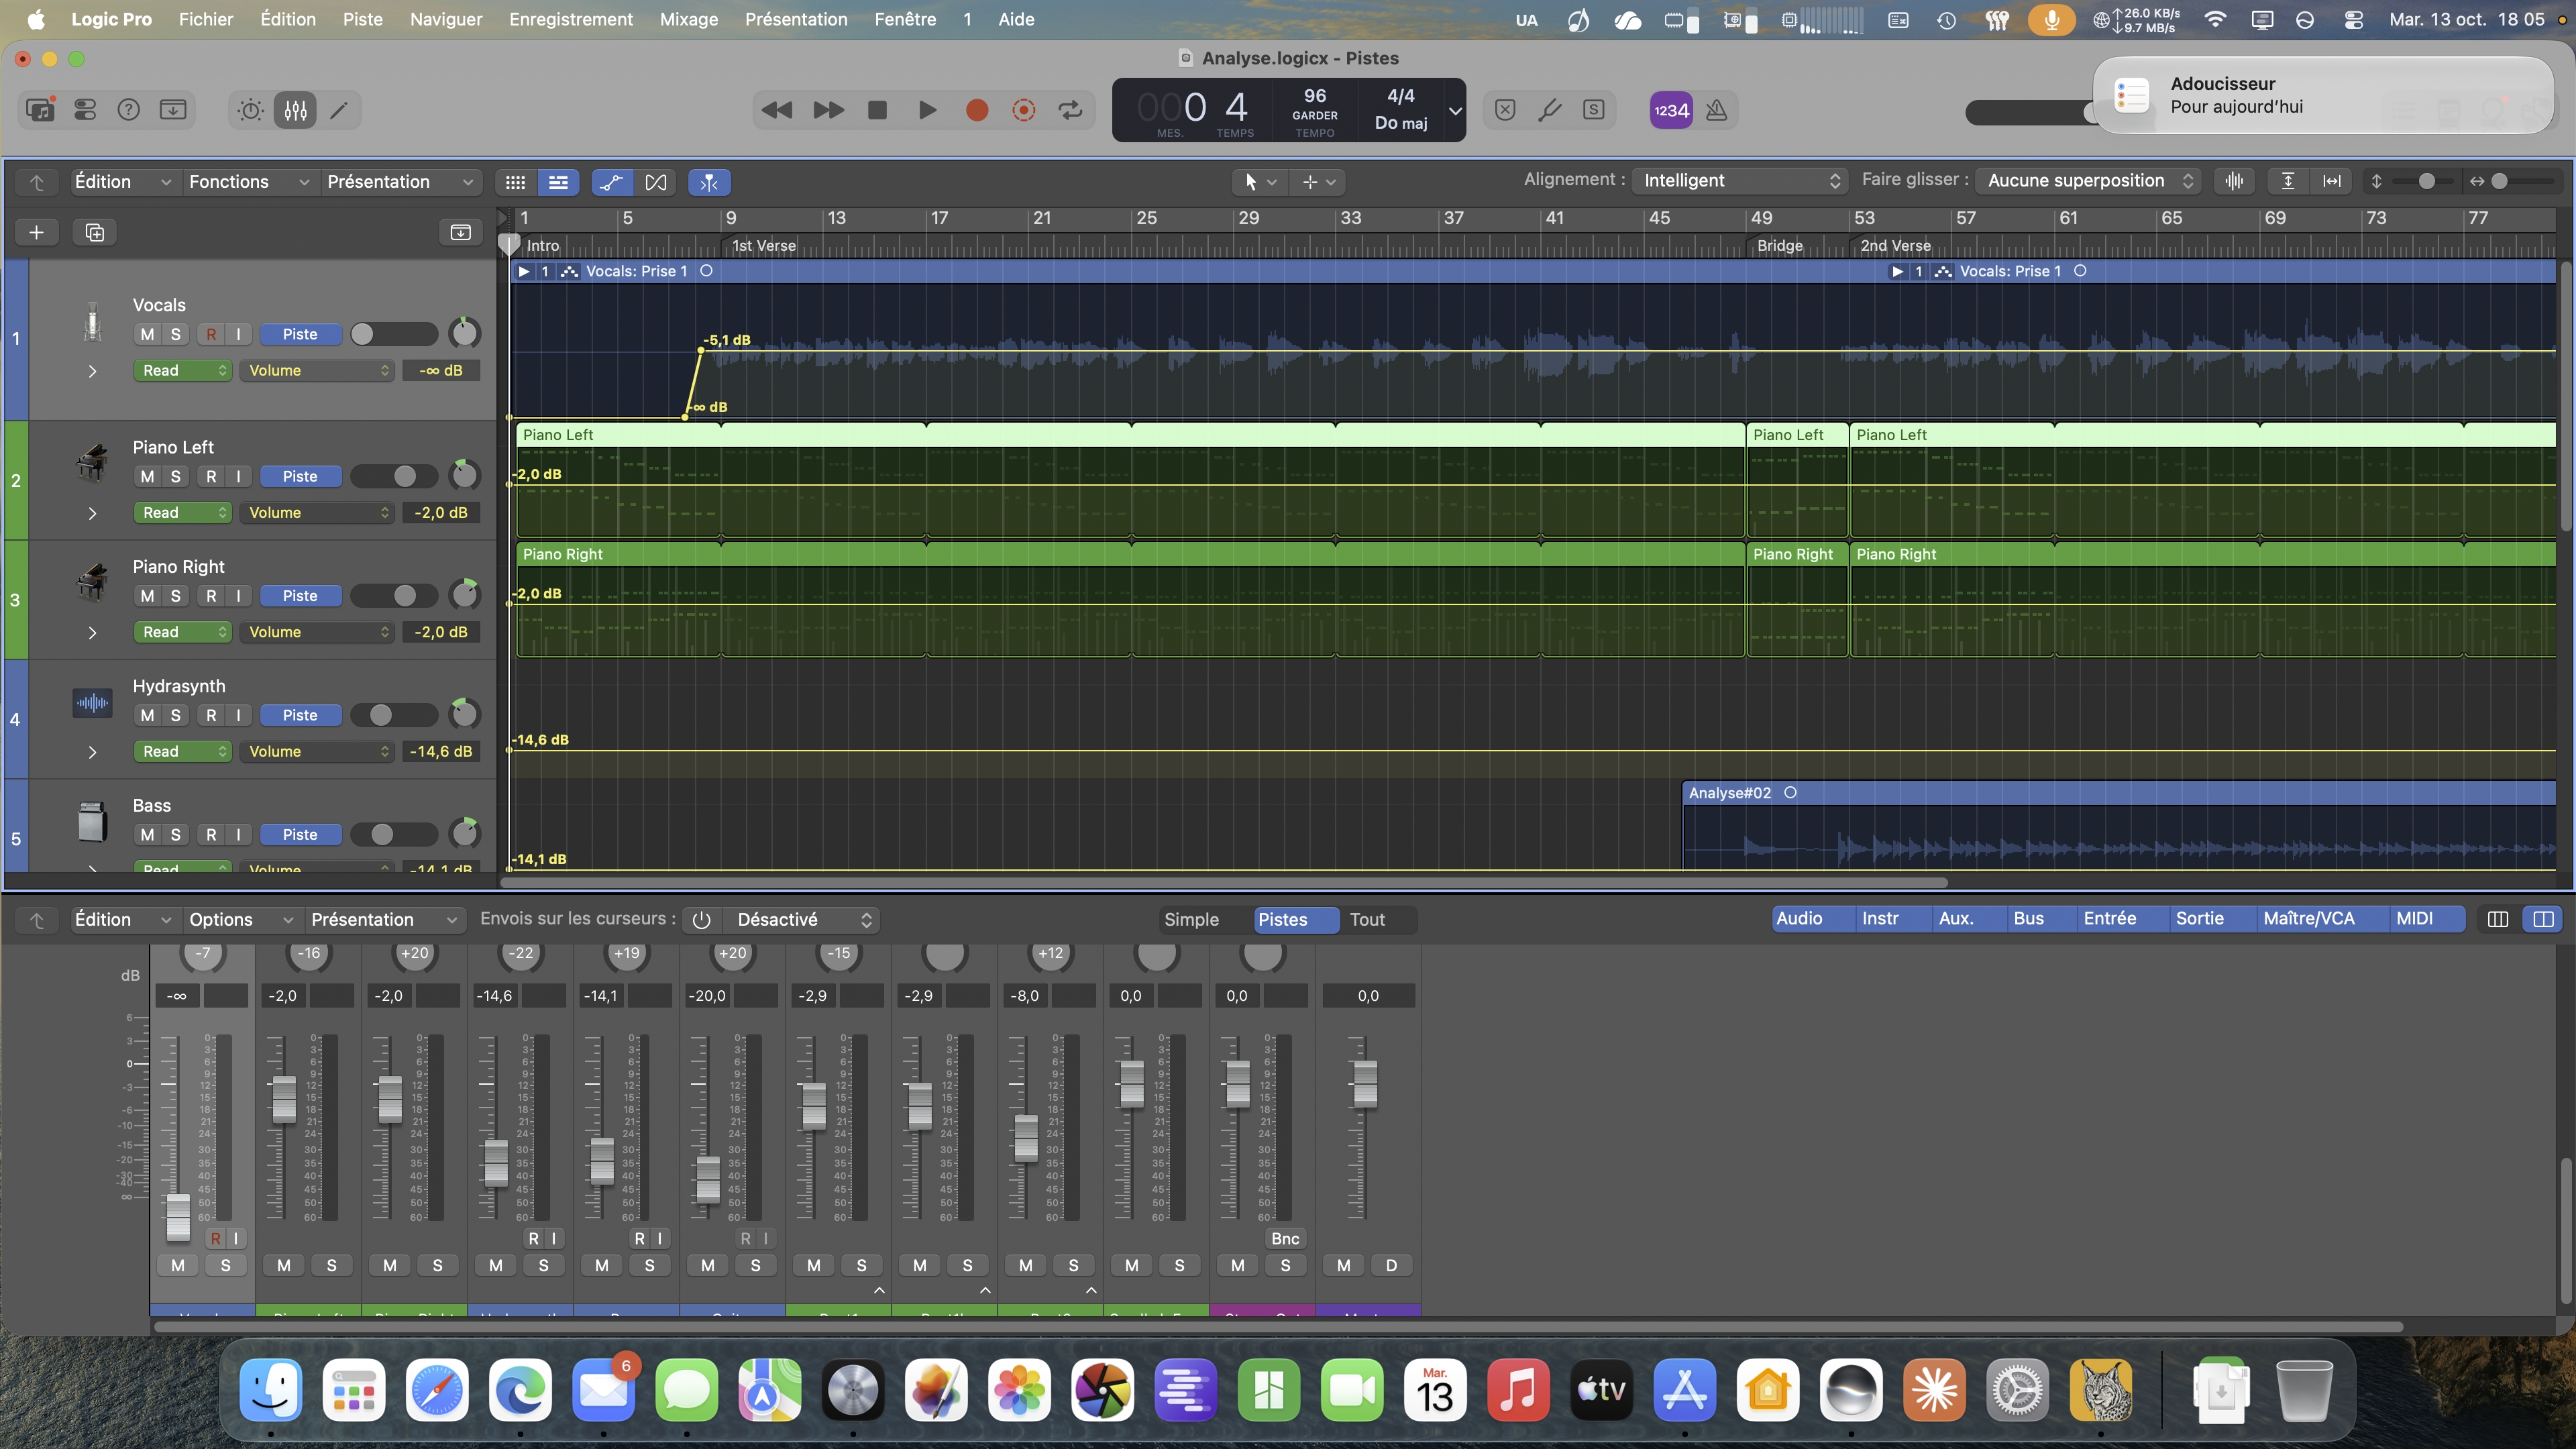Click the Play button in the transport
Screen dimensions: 2576x1449
(927, 110)
